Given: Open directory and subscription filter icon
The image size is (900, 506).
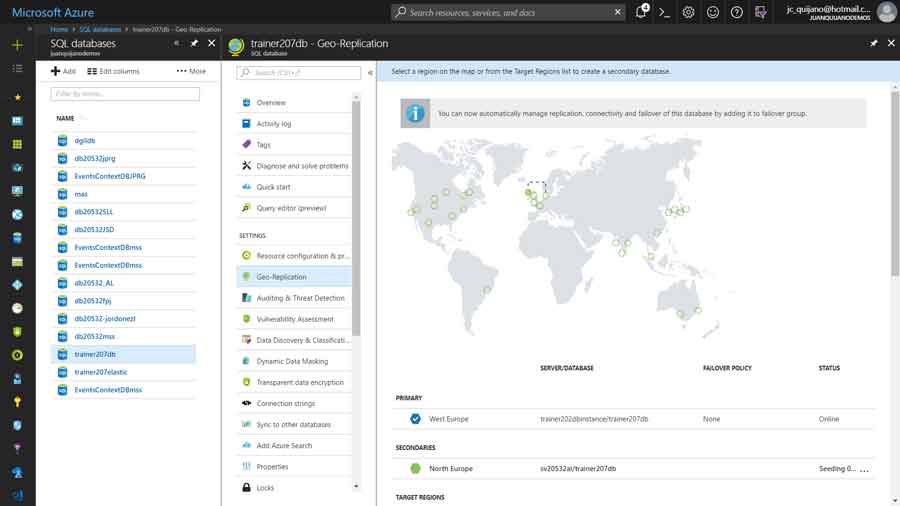Looking at the screenshot, I should (x=761, y=12).
